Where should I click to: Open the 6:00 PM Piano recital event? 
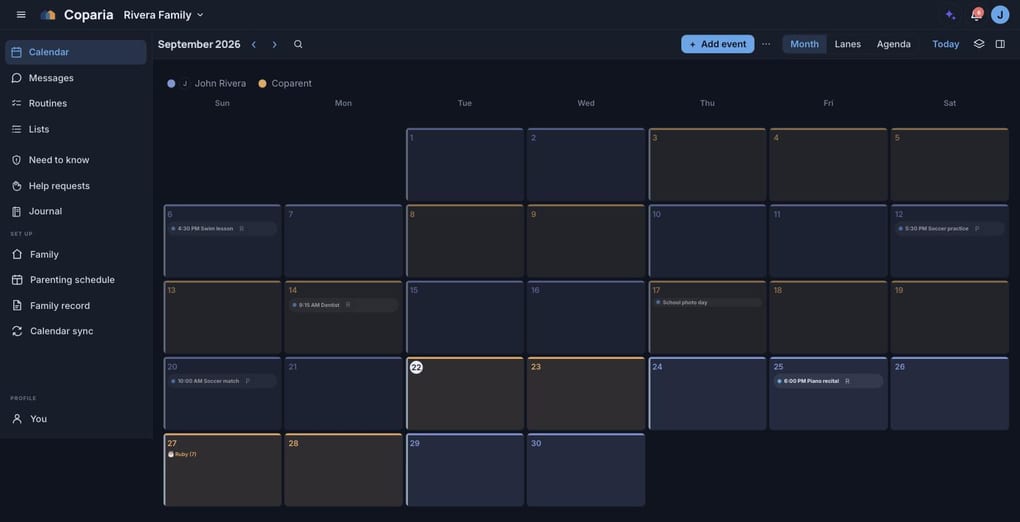pos(828,381)
